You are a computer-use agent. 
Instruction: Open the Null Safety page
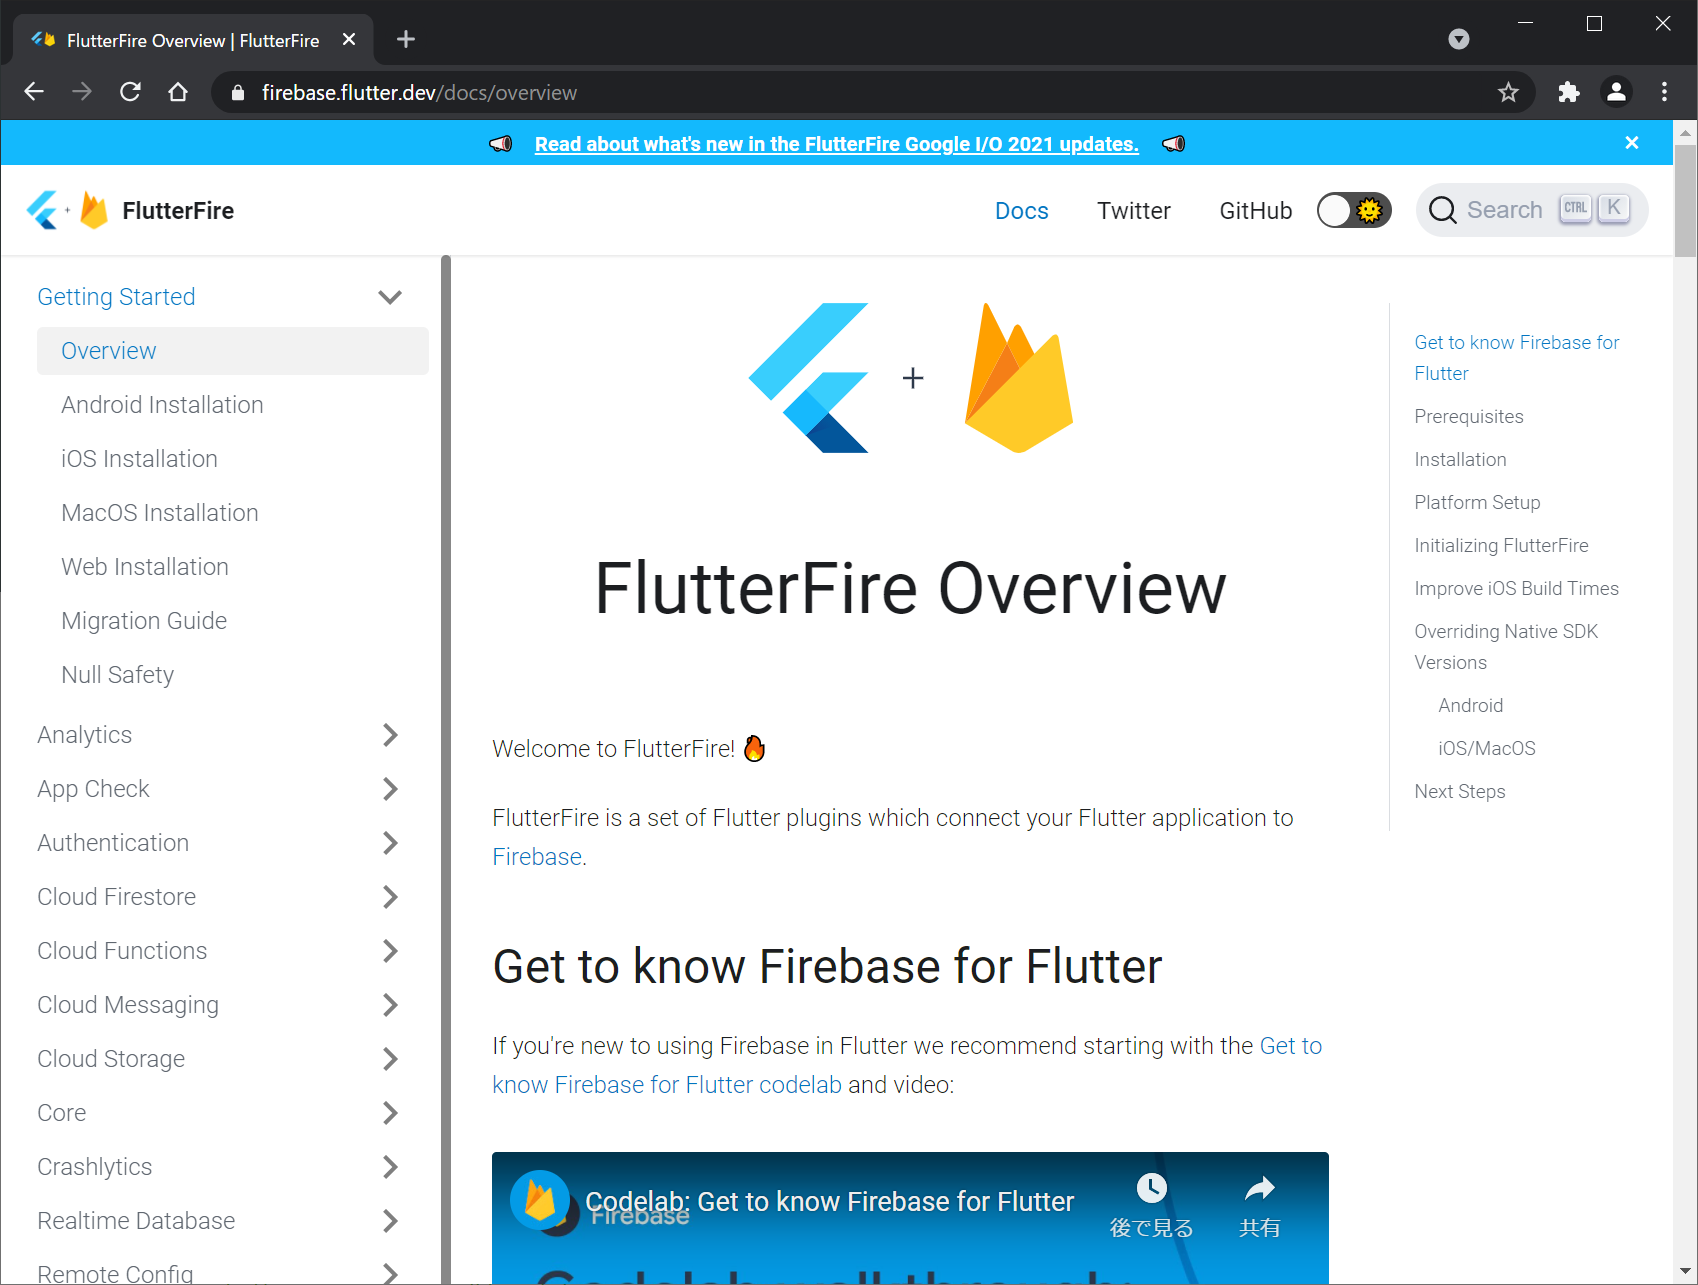pos(117,675)
